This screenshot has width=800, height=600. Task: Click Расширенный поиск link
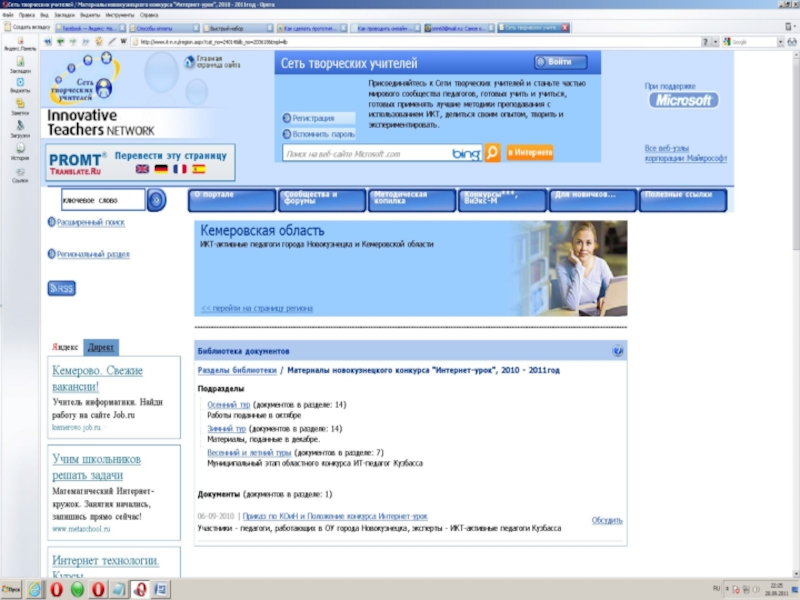click(x=91, y=222)
